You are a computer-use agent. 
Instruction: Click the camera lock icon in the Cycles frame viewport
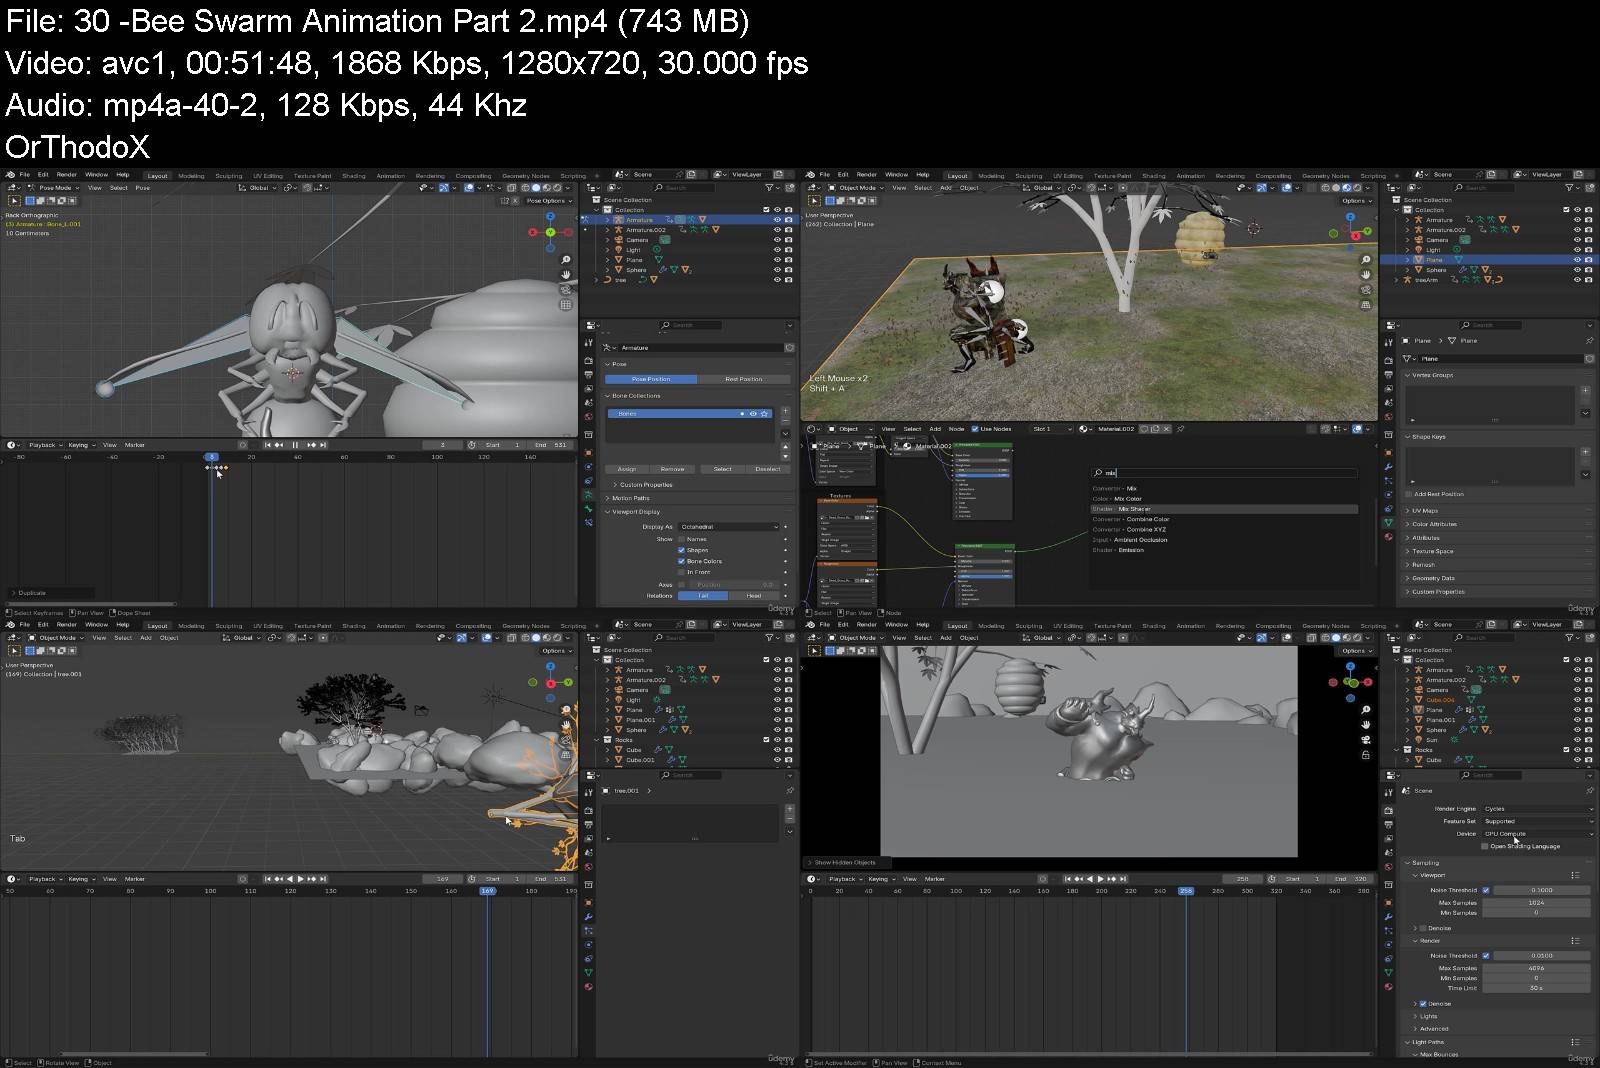1366,755
